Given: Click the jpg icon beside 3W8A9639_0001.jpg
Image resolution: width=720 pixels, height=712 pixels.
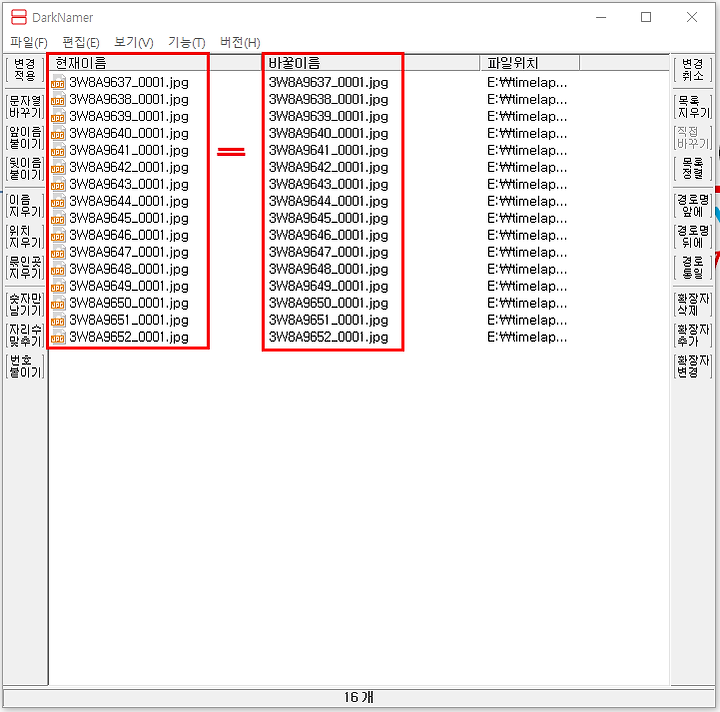Looking at the screenshot, I should 58,117.
